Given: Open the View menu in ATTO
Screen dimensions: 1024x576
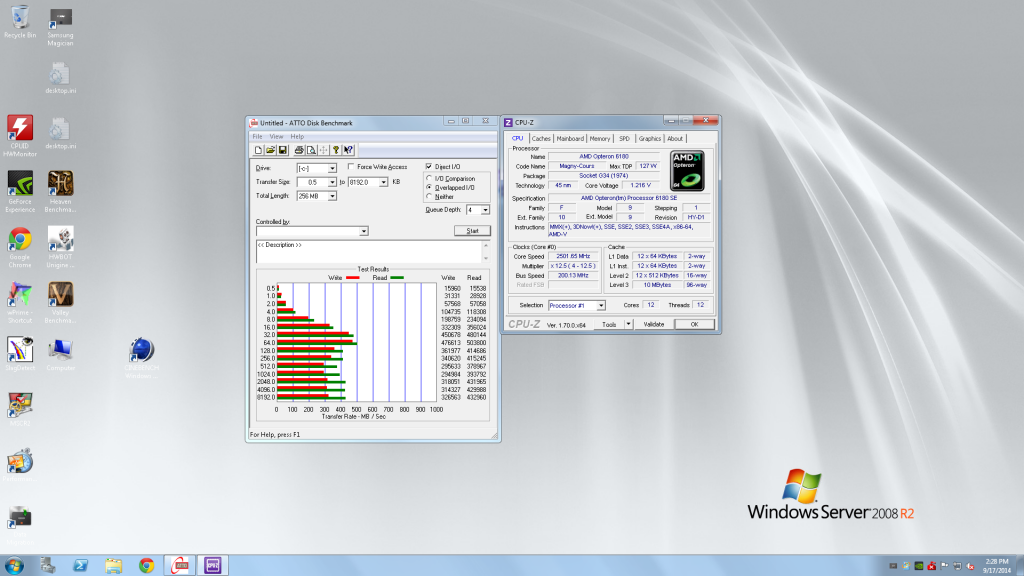Looking at the screenshot, I should point(276,136).
